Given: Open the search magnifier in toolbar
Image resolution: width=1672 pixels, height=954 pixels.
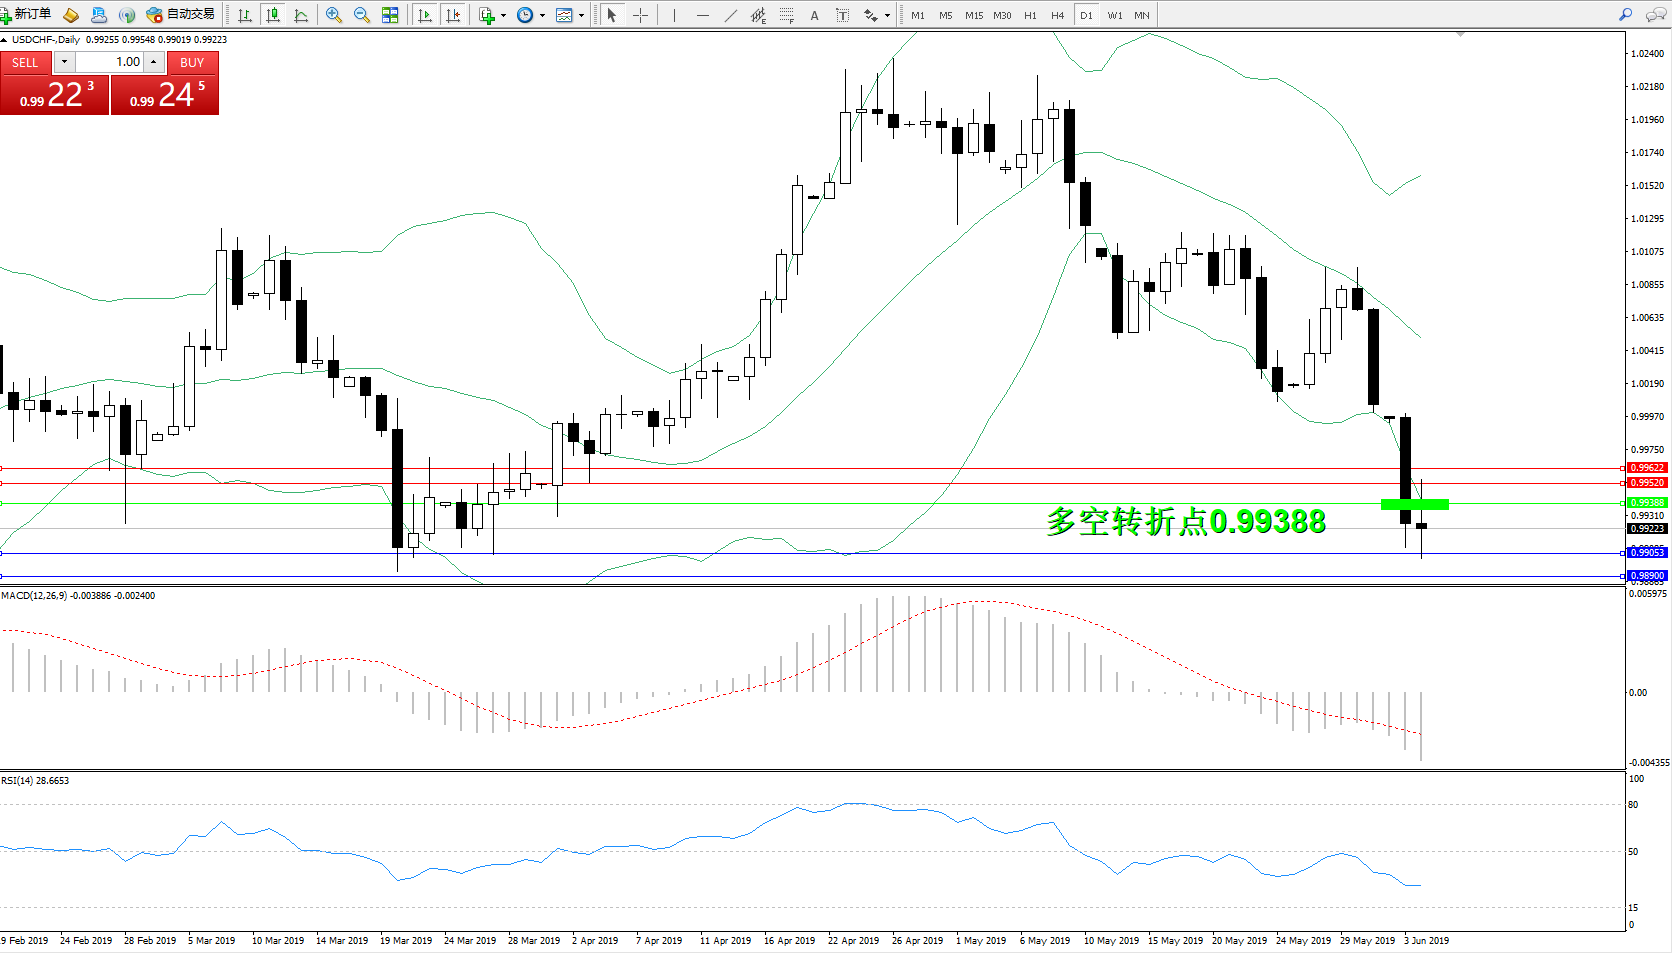Looking at the screenshot, I should pos(1625,15).
